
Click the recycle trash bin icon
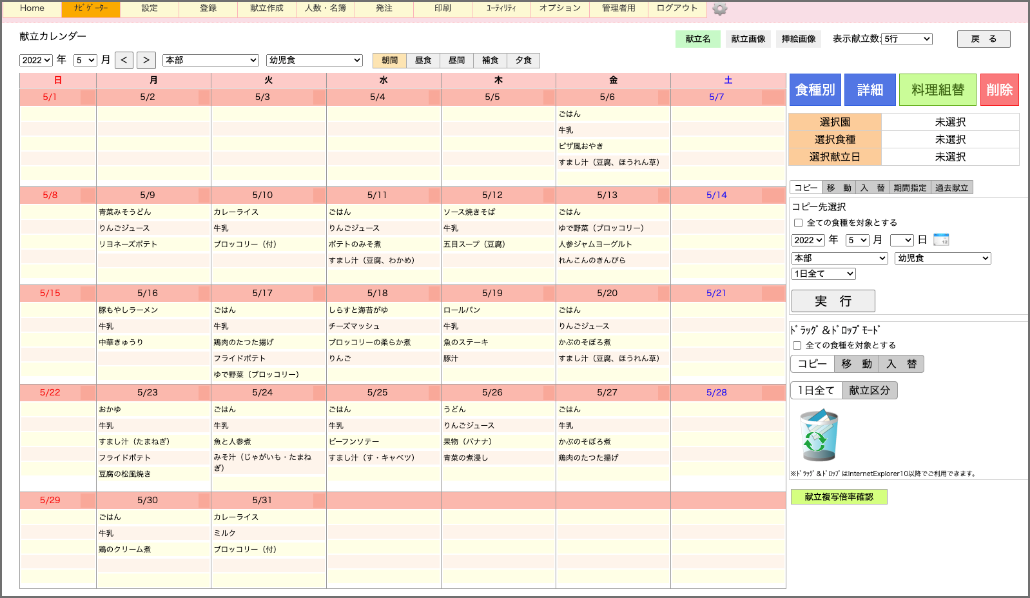[x=818, y=435]
